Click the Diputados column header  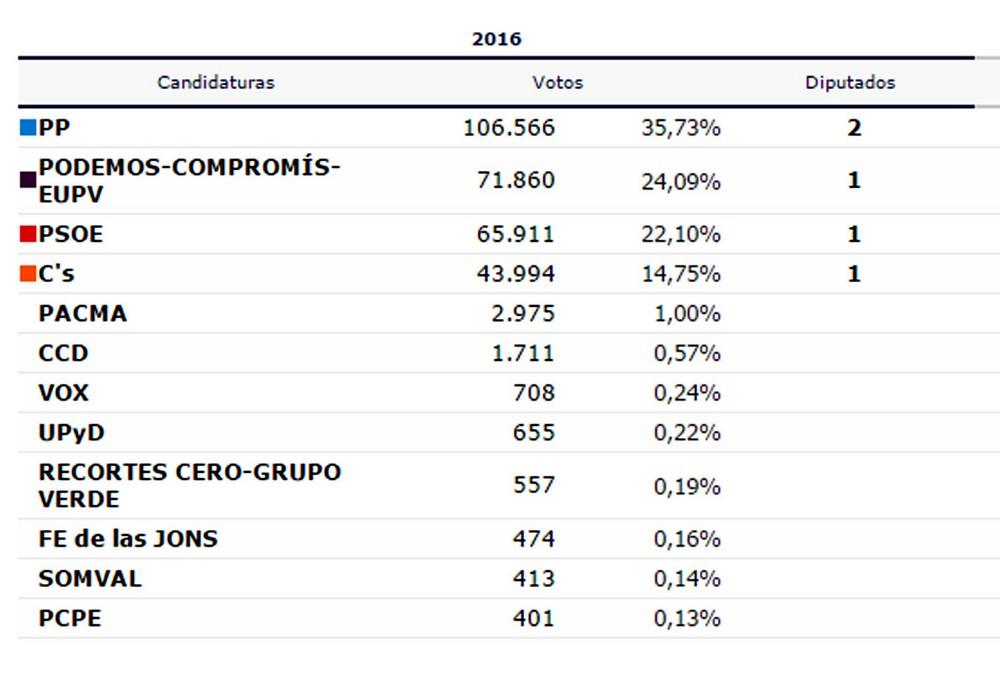pos(850,83)
